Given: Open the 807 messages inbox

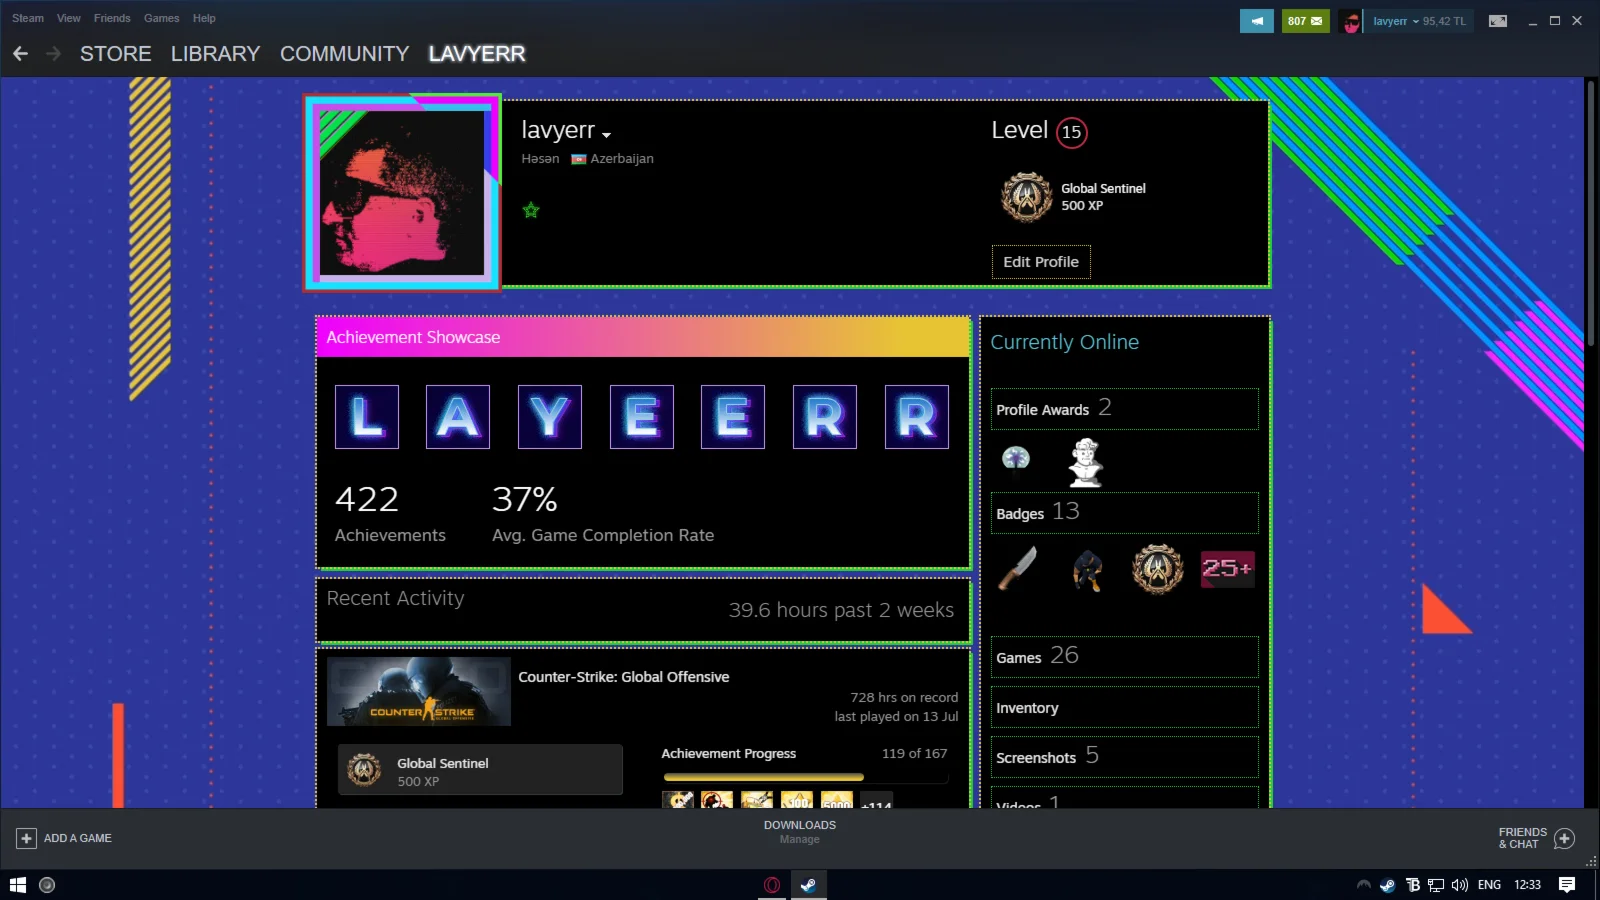Looking at the screenshot, I should pos(1305,21).
